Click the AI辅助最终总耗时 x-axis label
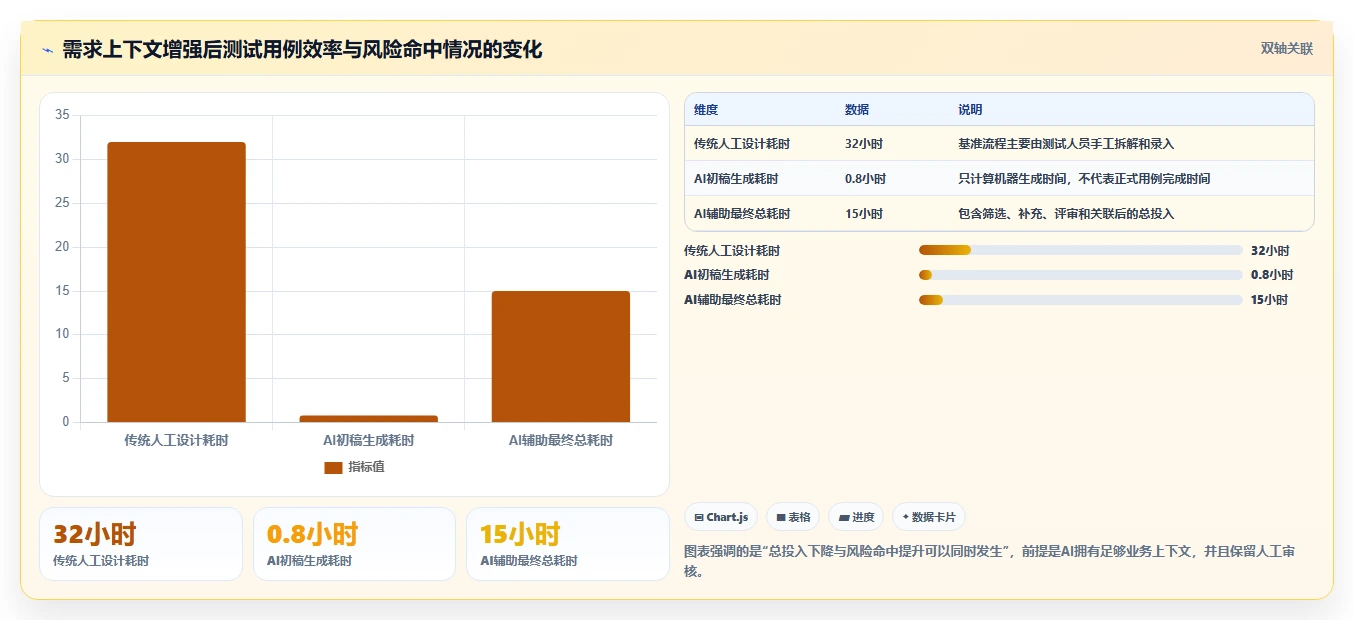The width and height of the screenshot is (1354, 620). [561, 440]
